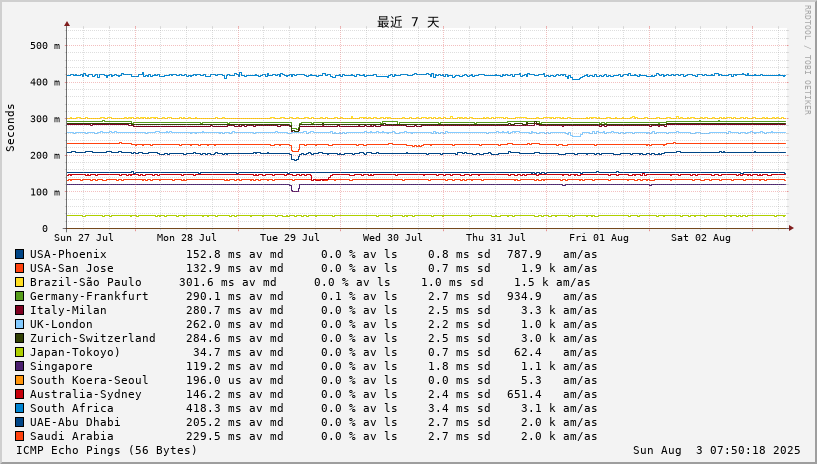
Task: Click the 651.4 am/as value
Action: click(x=524, y=395)
